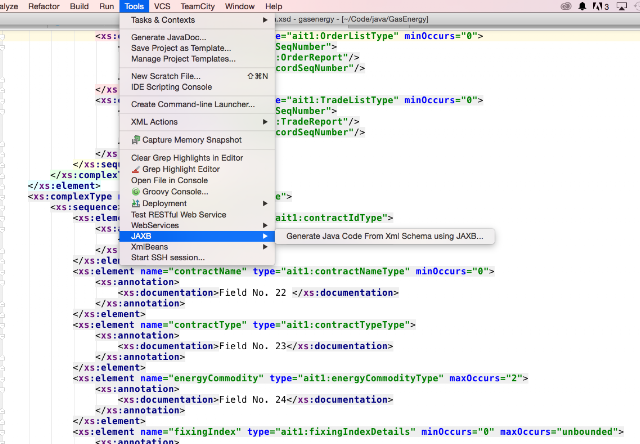640x444 pixels.
Task: Open AirPlay display menu bar icon
Action: coord(622,6)
